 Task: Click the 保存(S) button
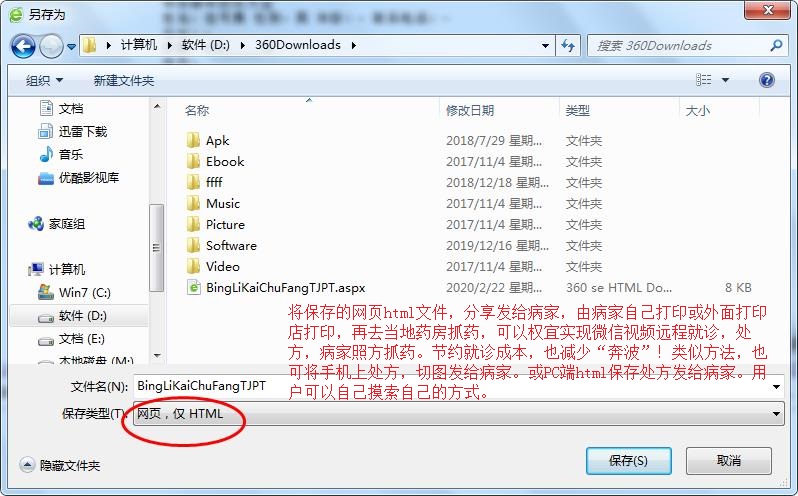pos(629,461)
